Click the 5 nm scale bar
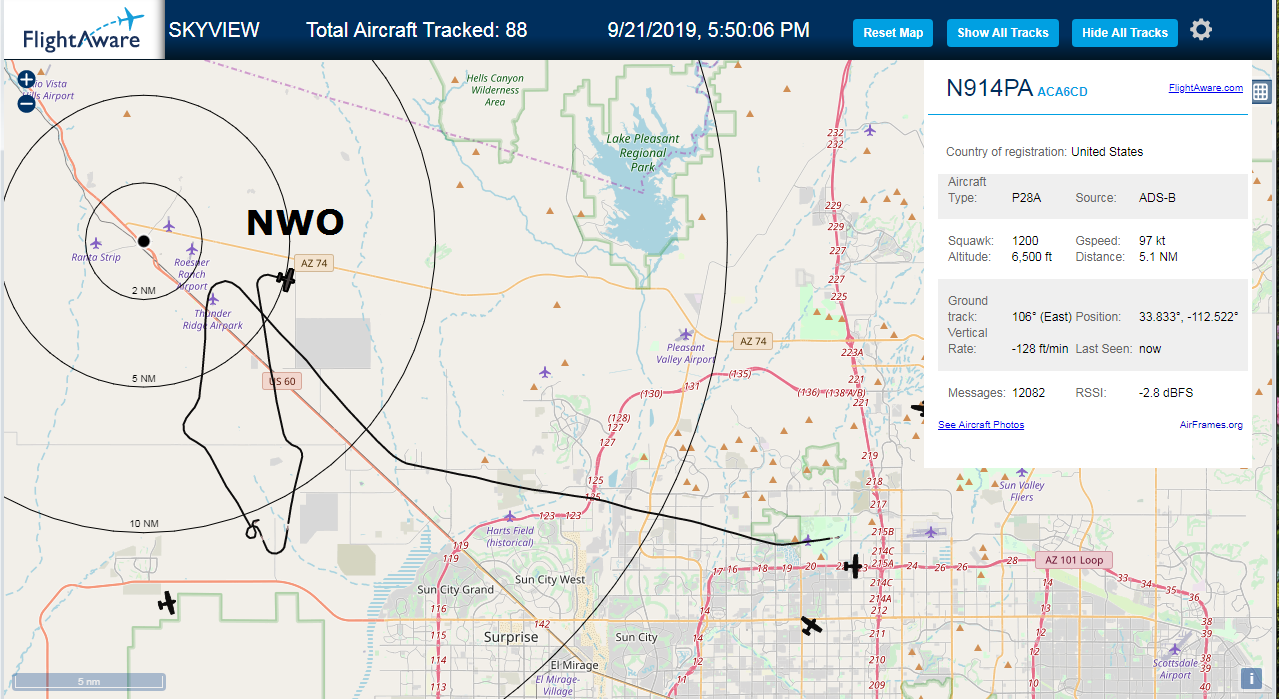The image size is (1279, 699). pos(89,682)
